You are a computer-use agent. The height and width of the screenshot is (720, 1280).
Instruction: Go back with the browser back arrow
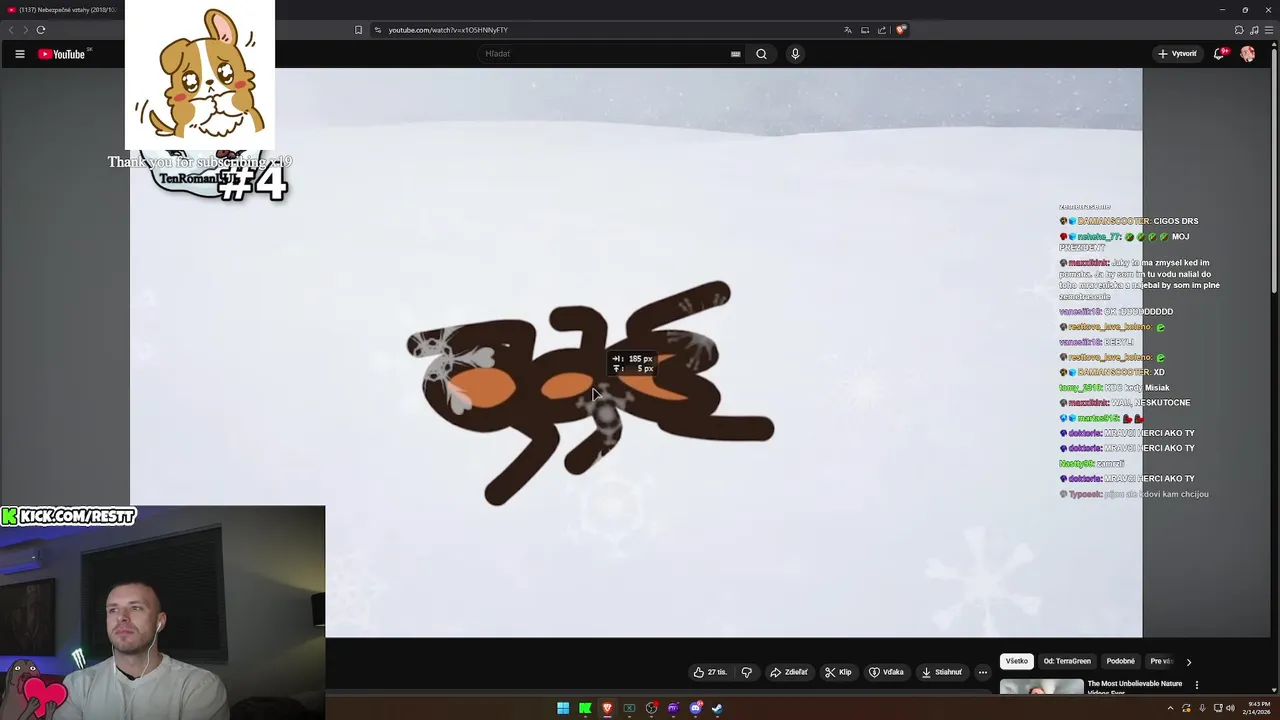pos(12,30)
